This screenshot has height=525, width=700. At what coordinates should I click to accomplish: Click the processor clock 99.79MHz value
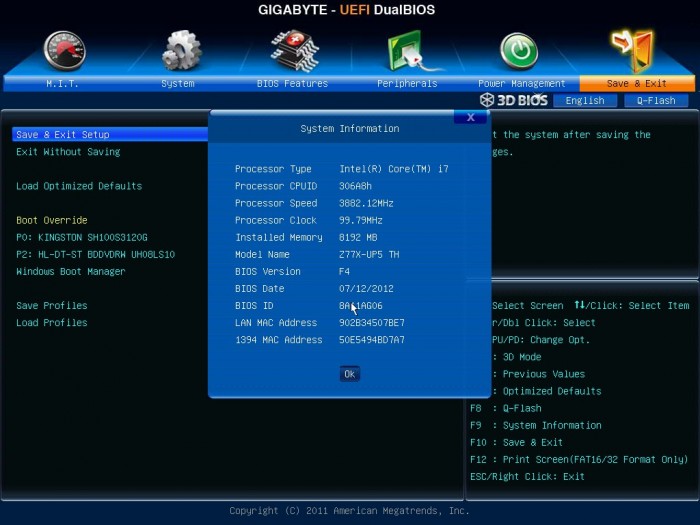click(361, 220)
